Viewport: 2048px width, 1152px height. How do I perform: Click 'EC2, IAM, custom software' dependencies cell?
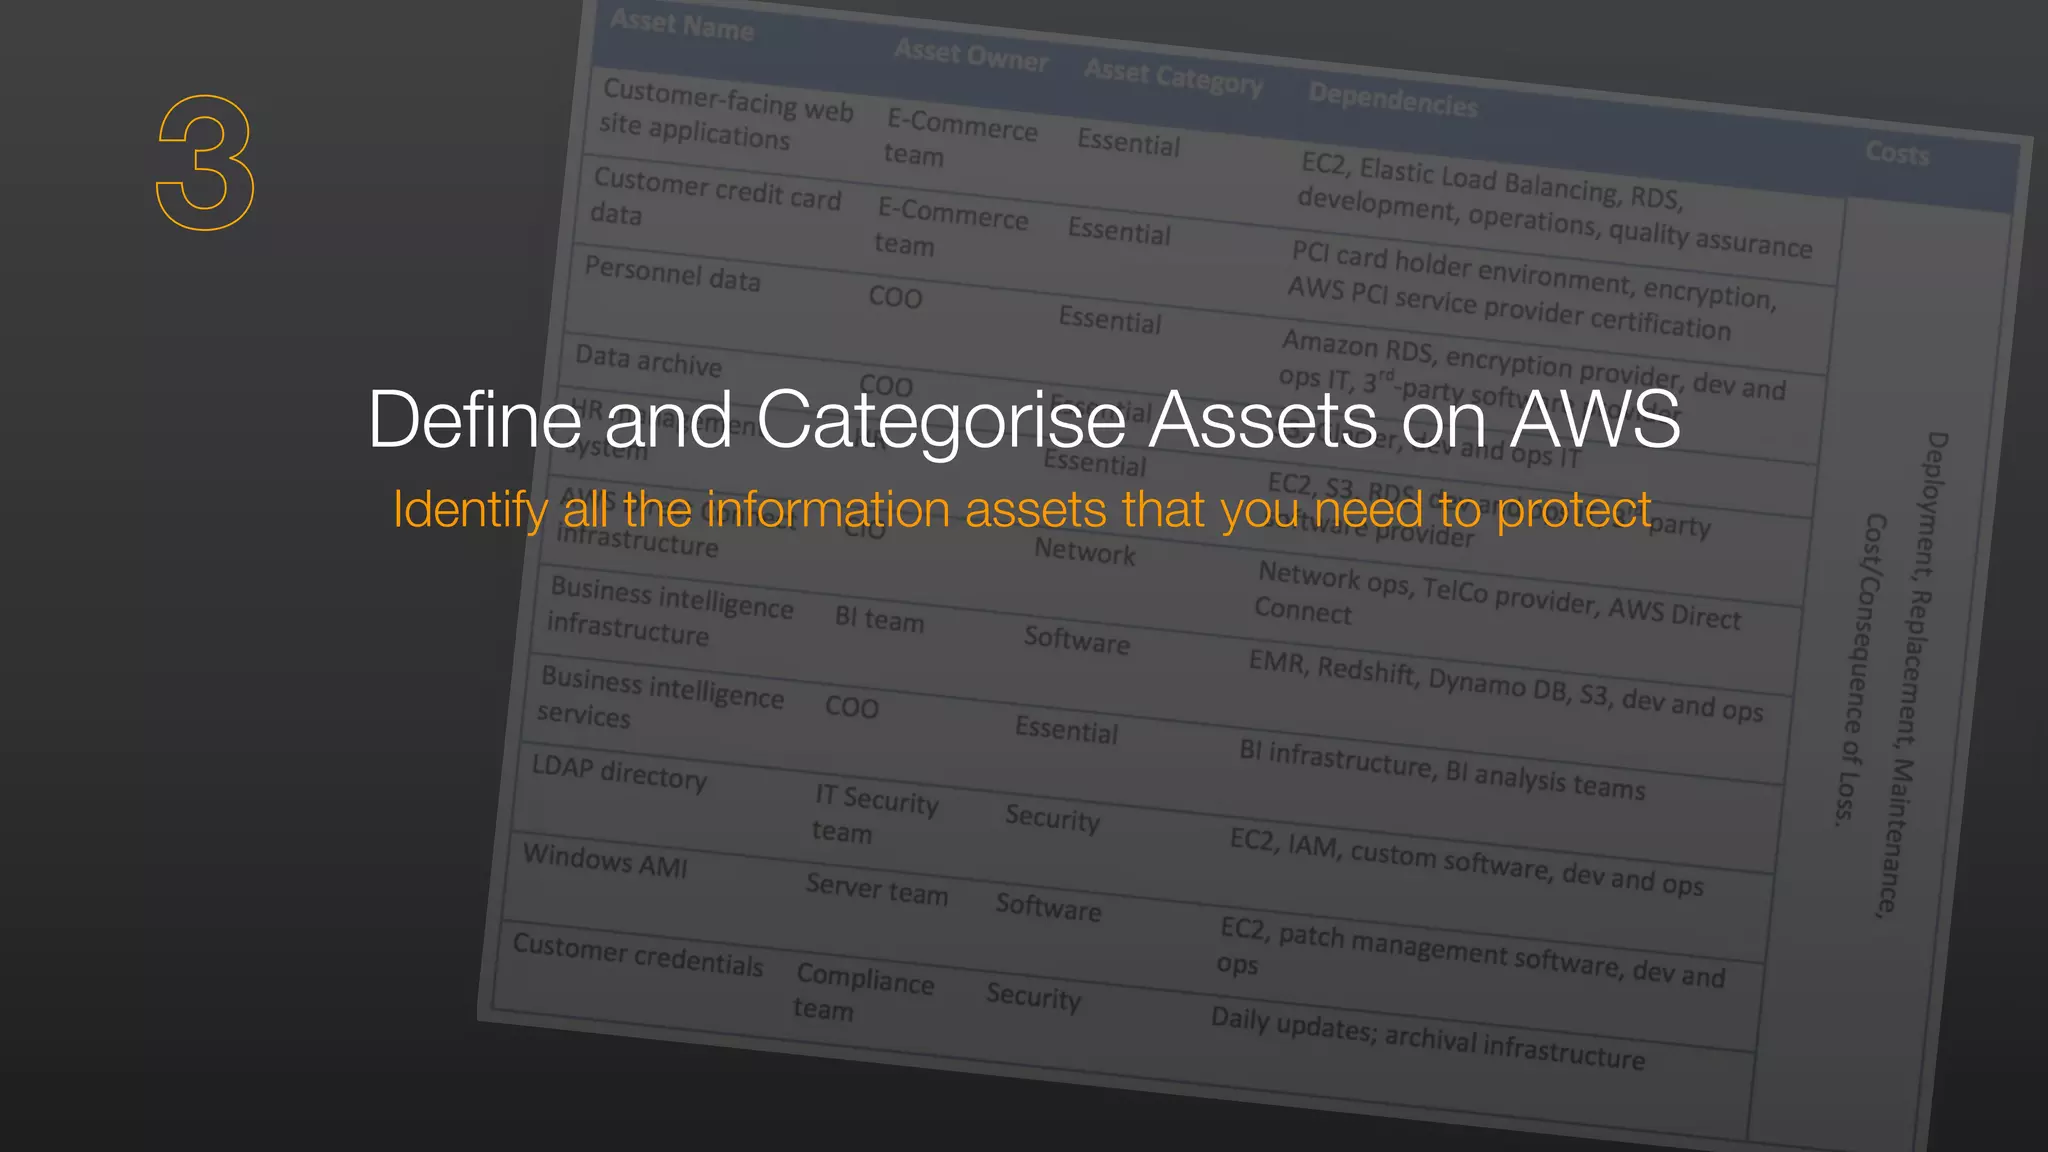click(1466, 861)
